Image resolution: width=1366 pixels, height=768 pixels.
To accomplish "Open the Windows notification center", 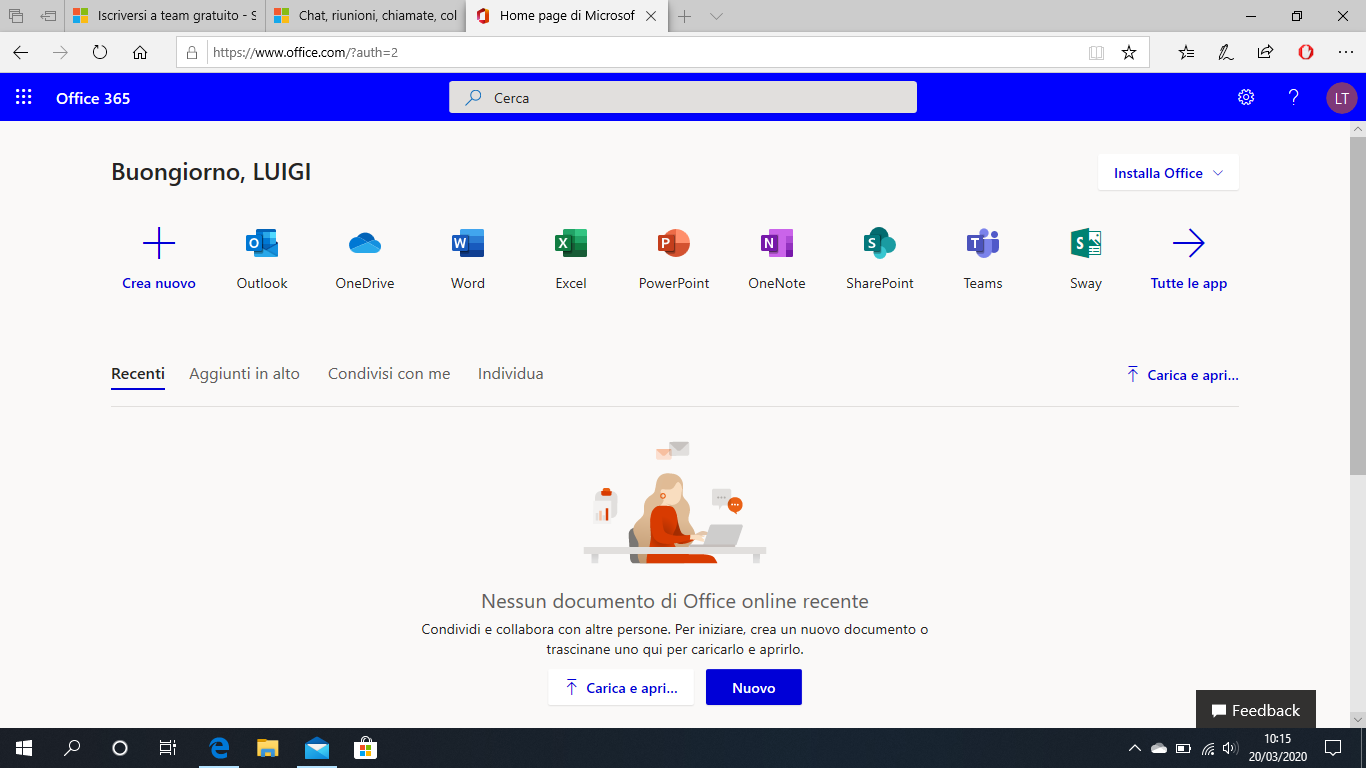I will tap(1333, 748).
